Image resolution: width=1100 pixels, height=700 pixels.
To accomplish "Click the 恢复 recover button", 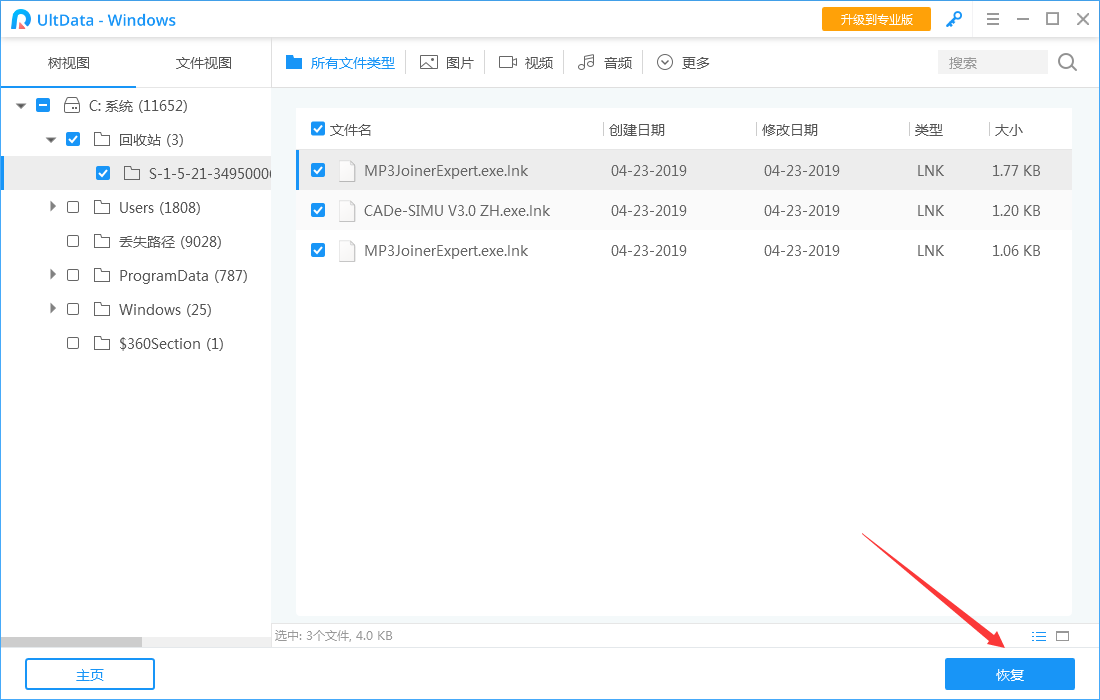I will click(1010, 675).
